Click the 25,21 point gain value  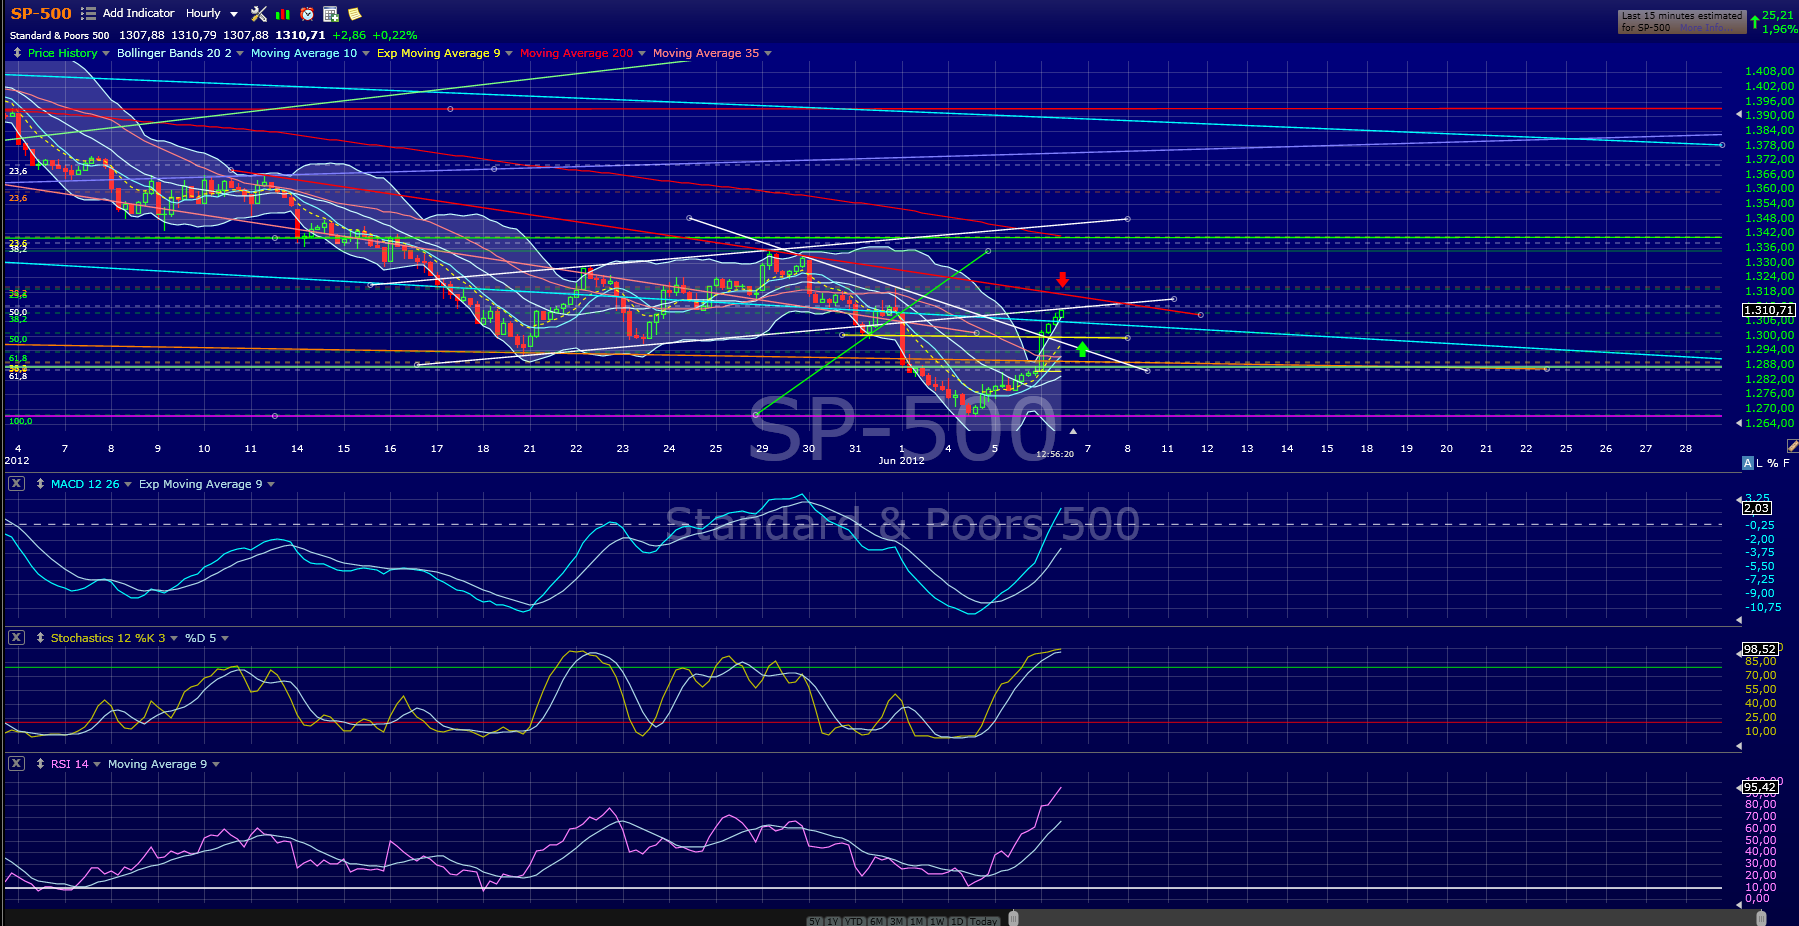point(1778,15)
